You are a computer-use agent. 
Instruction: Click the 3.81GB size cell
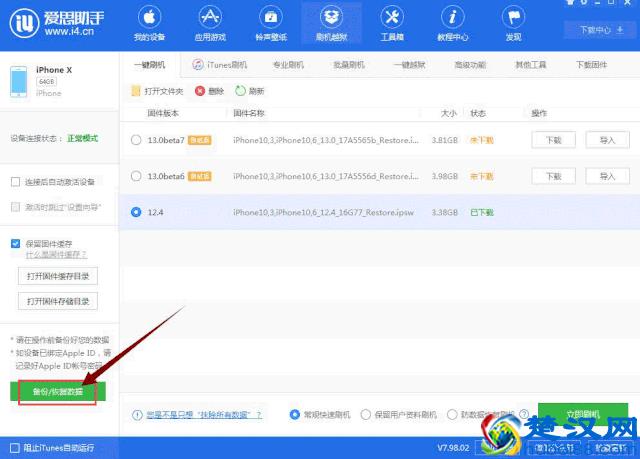(x=445, y=140)
